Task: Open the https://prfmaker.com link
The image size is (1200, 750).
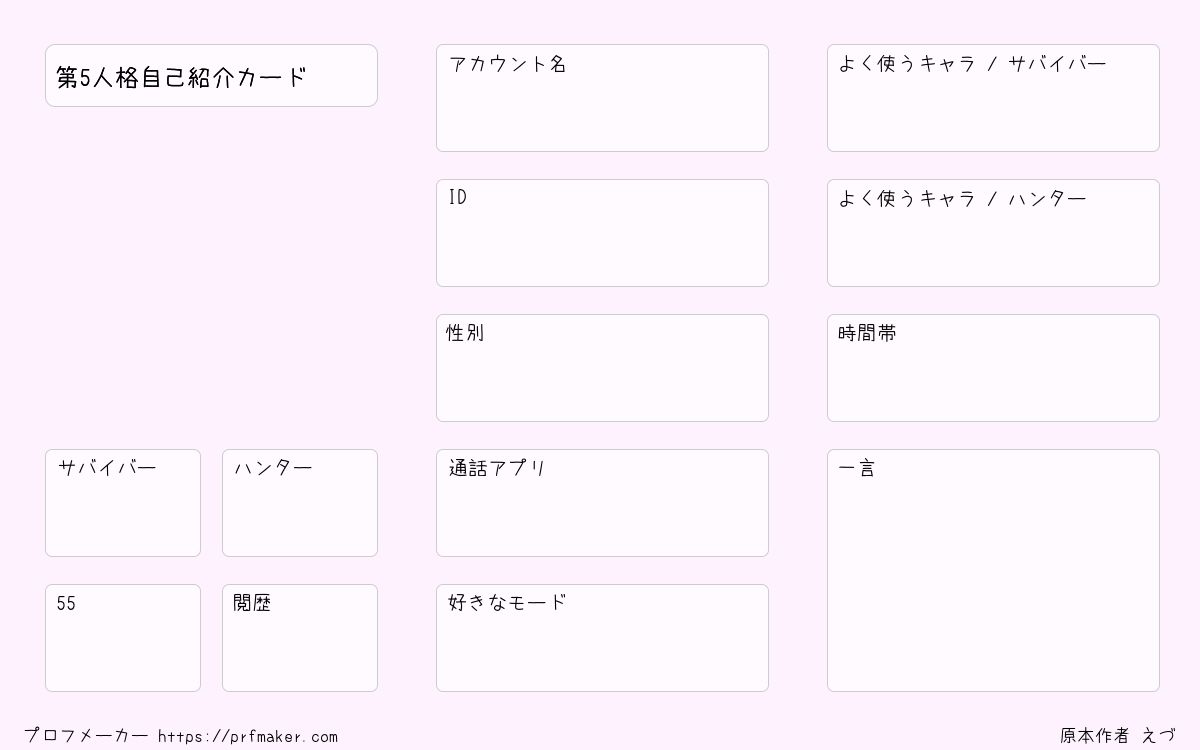Action: (248, 737)
